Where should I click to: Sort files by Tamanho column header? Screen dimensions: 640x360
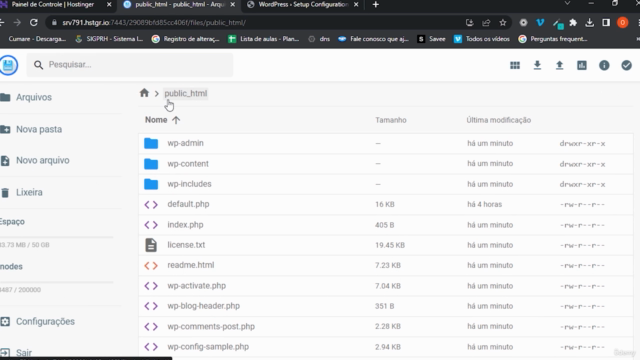click(x=391, y=120)
